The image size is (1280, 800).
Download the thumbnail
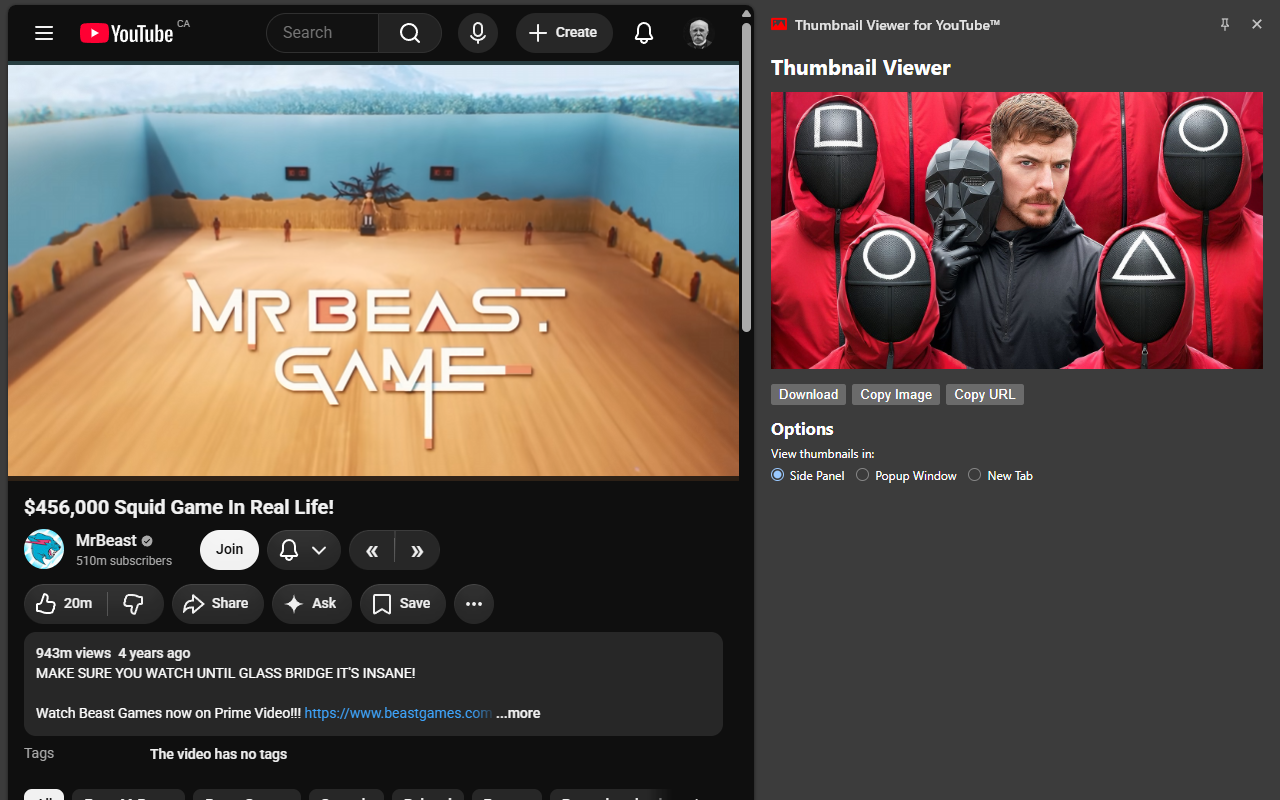click(x=808, y=394)
